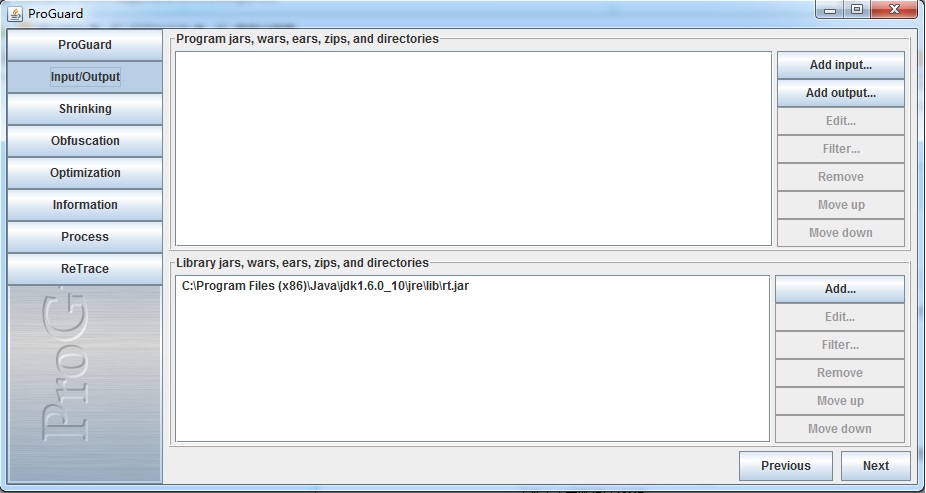Click Move down in Library jars panel
This screenshot has height=493, width=926.
click(x=840, y=429)
